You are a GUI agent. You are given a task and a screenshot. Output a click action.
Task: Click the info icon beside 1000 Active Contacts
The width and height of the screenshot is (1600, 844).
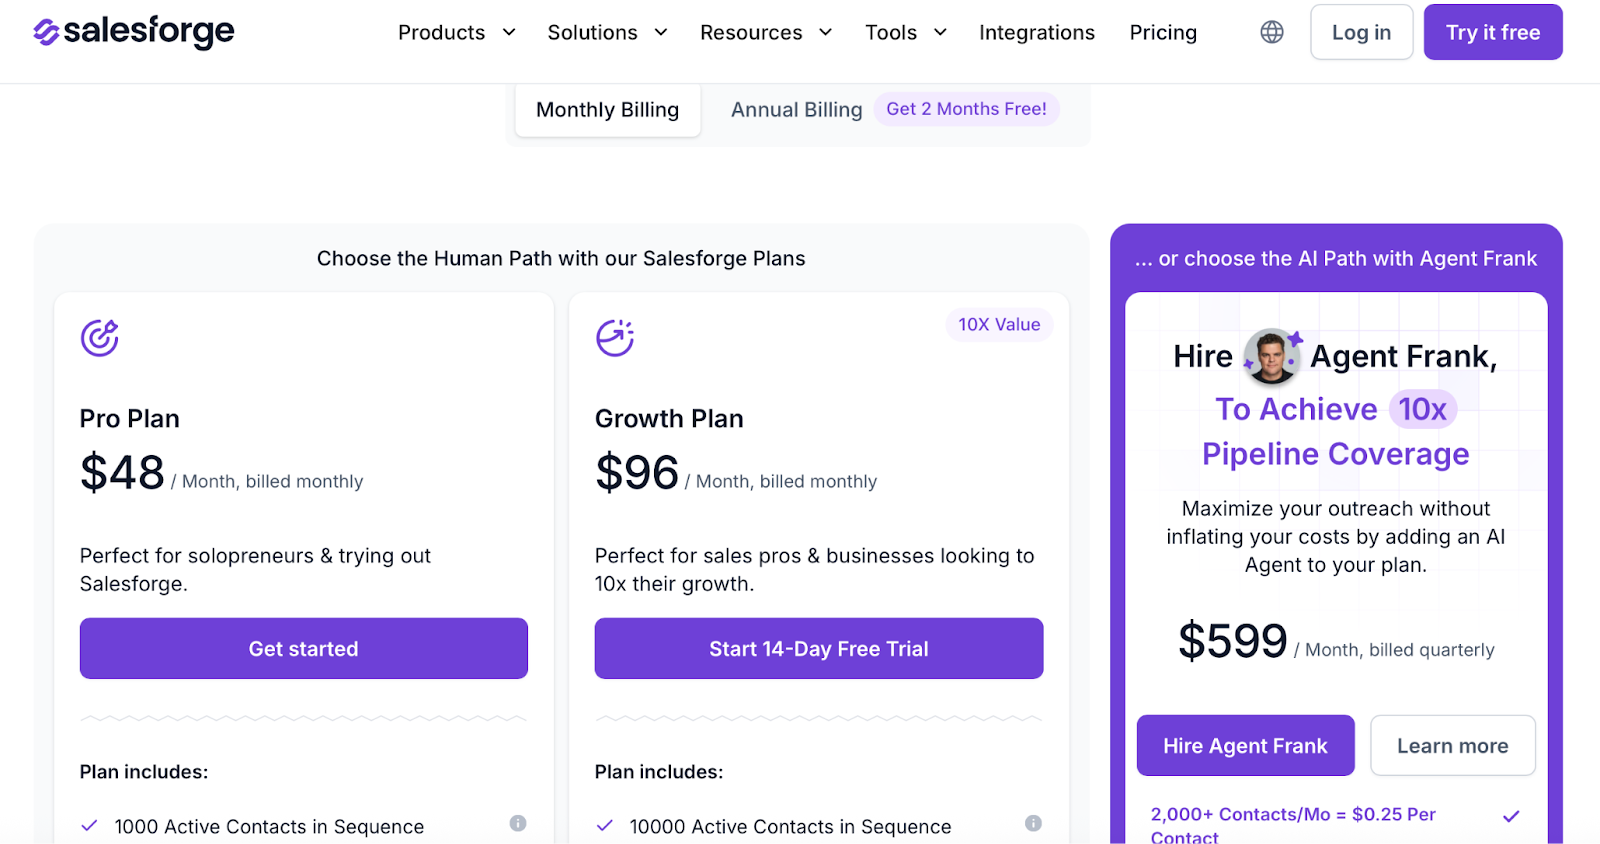tap(518, 822)
